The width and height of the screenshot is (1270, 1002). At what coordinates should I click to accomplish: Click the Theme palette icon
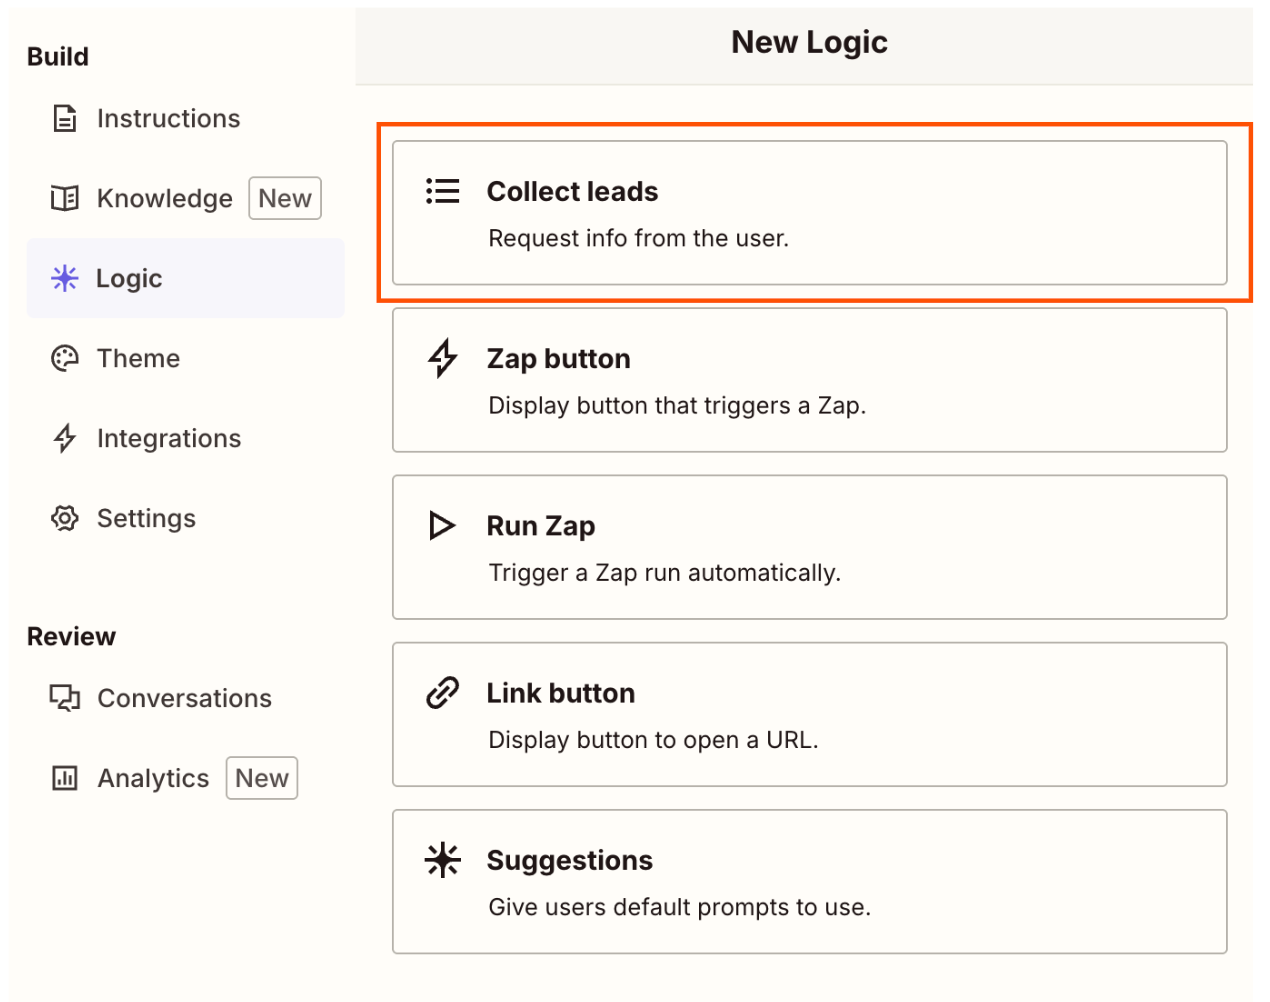65,359
